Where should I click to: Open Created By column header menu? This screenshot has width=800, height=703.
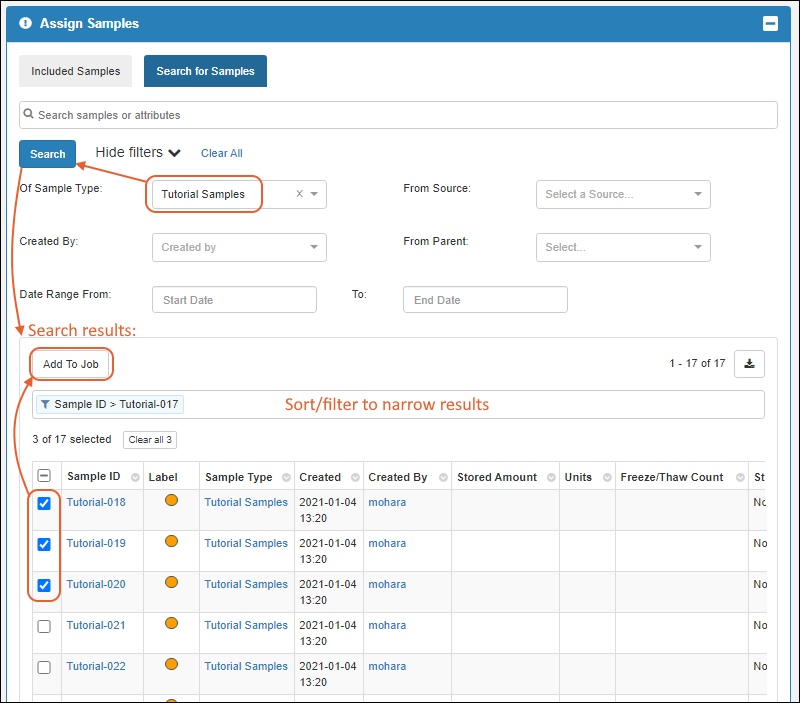tap(440, 478)
